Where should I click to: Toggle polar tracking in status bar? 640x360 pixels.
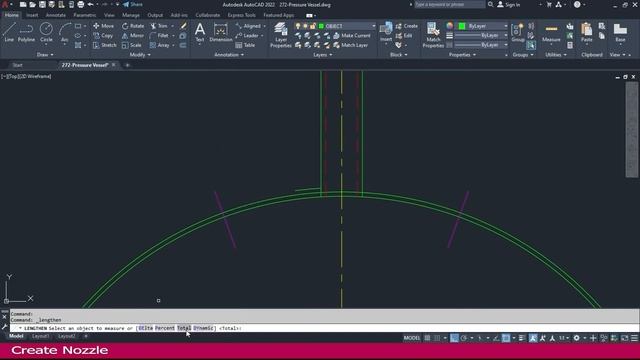(x=464, y=338)
